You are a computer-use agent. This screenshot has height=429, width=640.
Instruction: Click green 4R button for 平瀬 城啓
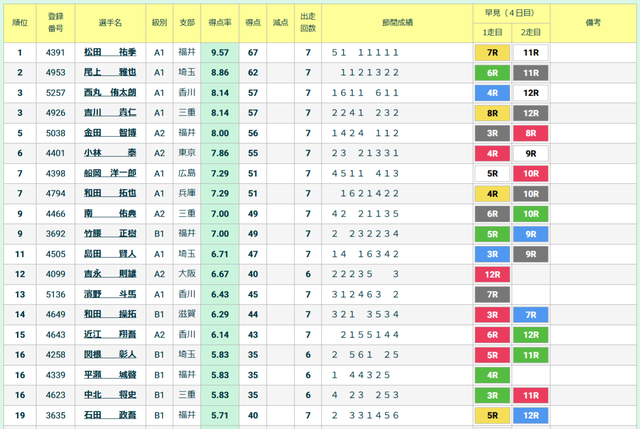click(x=492, y=375)
